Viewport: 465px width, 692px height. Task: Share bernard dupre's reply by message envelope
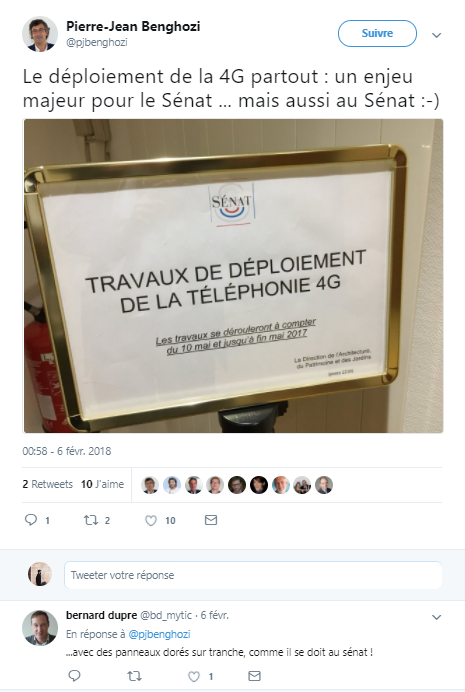coord(255,676)
